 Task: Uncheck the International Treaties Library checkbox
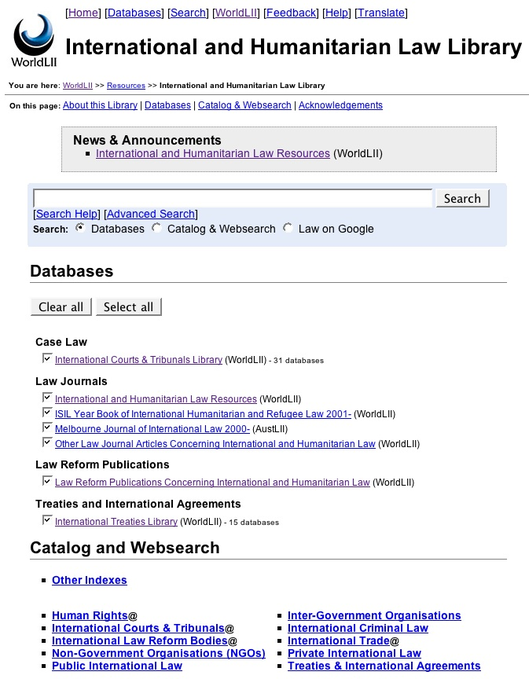click(47, 520)
